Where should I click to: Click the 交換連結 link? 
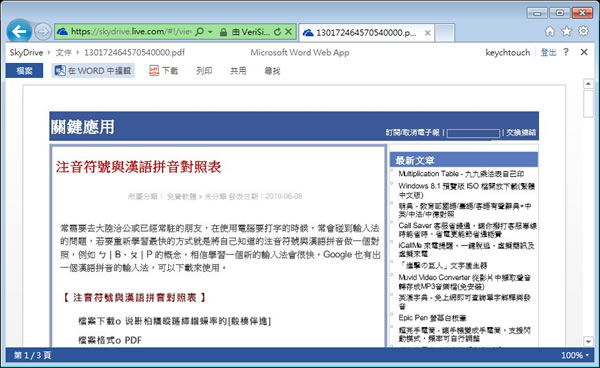click(x=521, y=133)
